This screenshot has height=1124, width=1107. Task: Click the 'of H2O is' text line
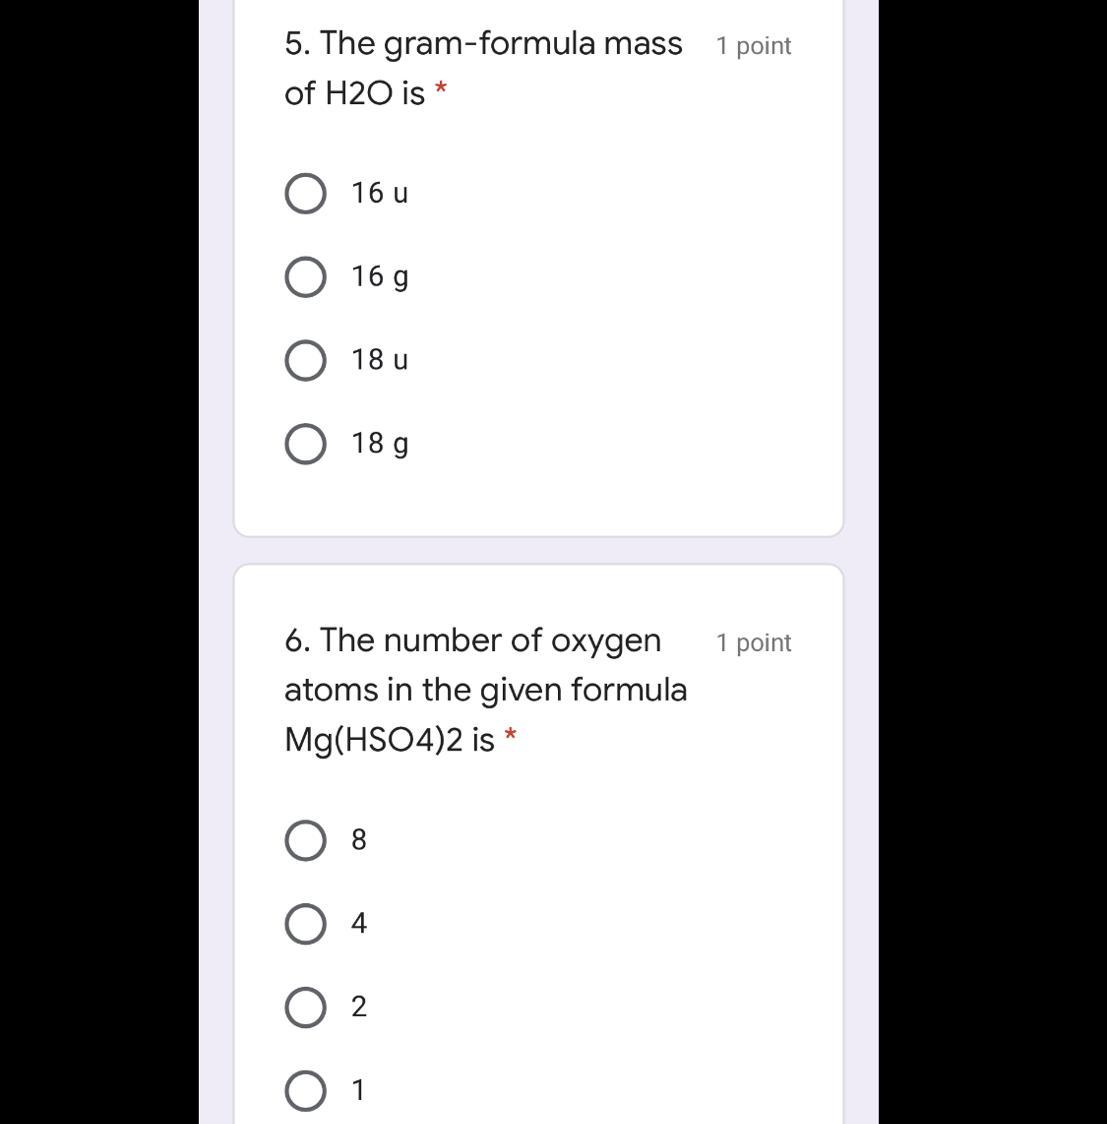pos(354,94)
